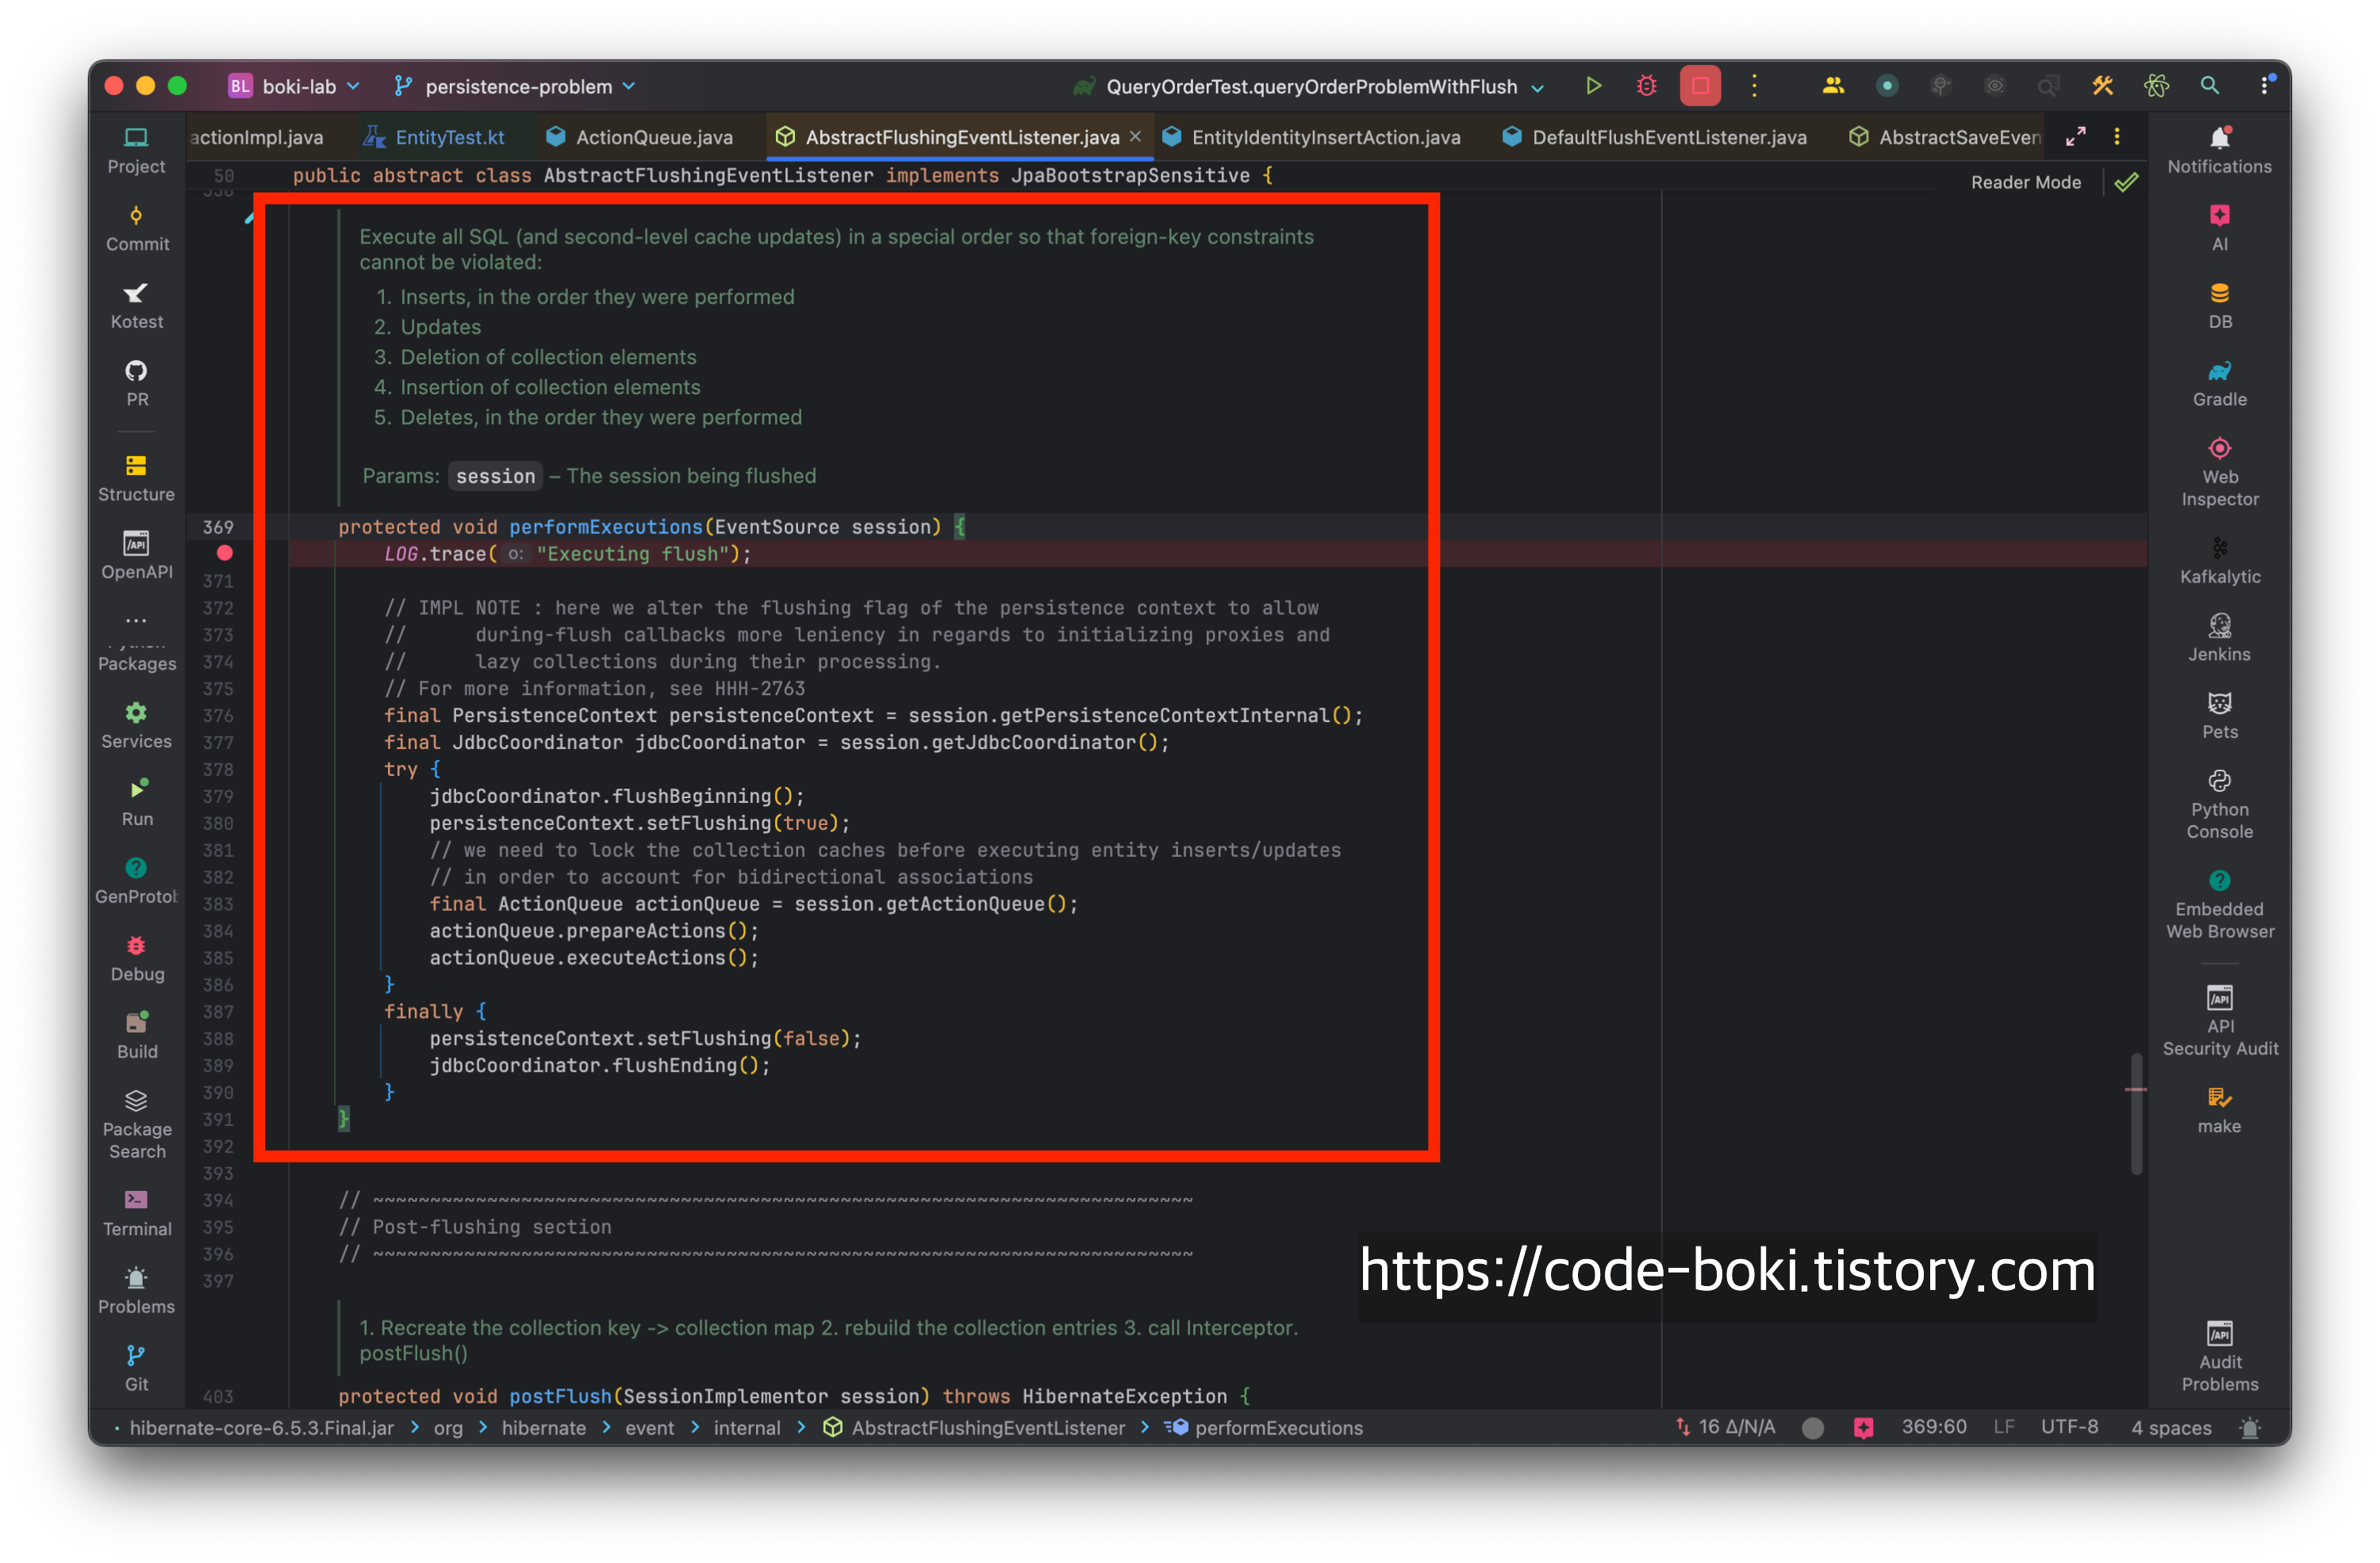The width and height of the screenshot is (2380, 1563).
Task: Click the performExecutions breadcrumb
Action: [1277, 1428]
